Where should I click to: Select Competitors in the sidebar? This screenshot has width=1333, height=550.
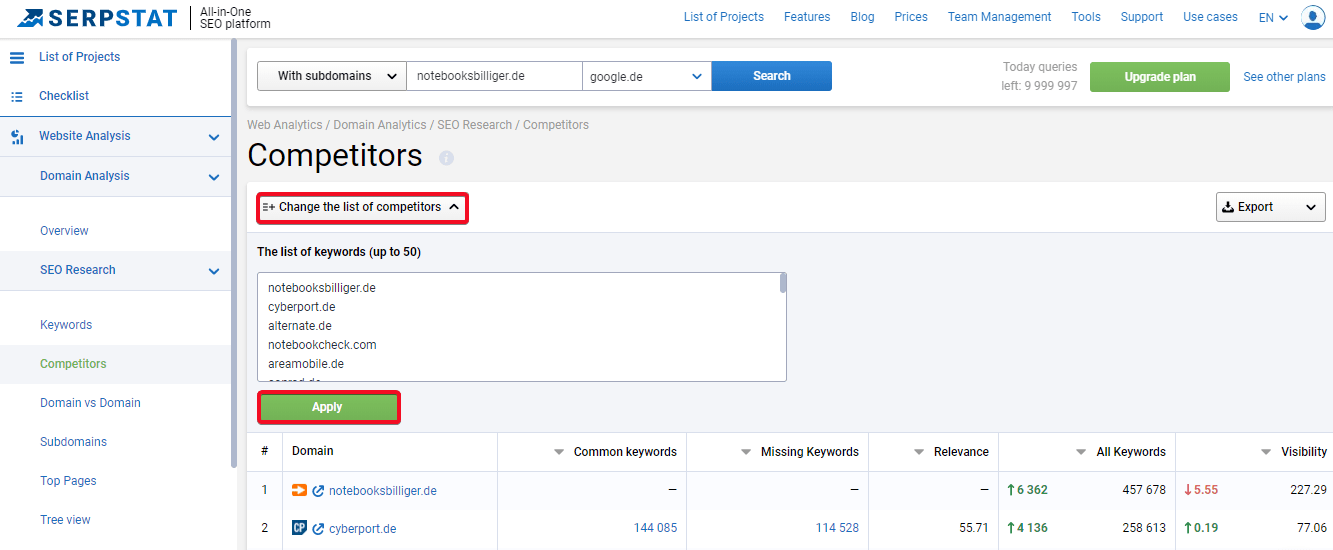point(73,364)
